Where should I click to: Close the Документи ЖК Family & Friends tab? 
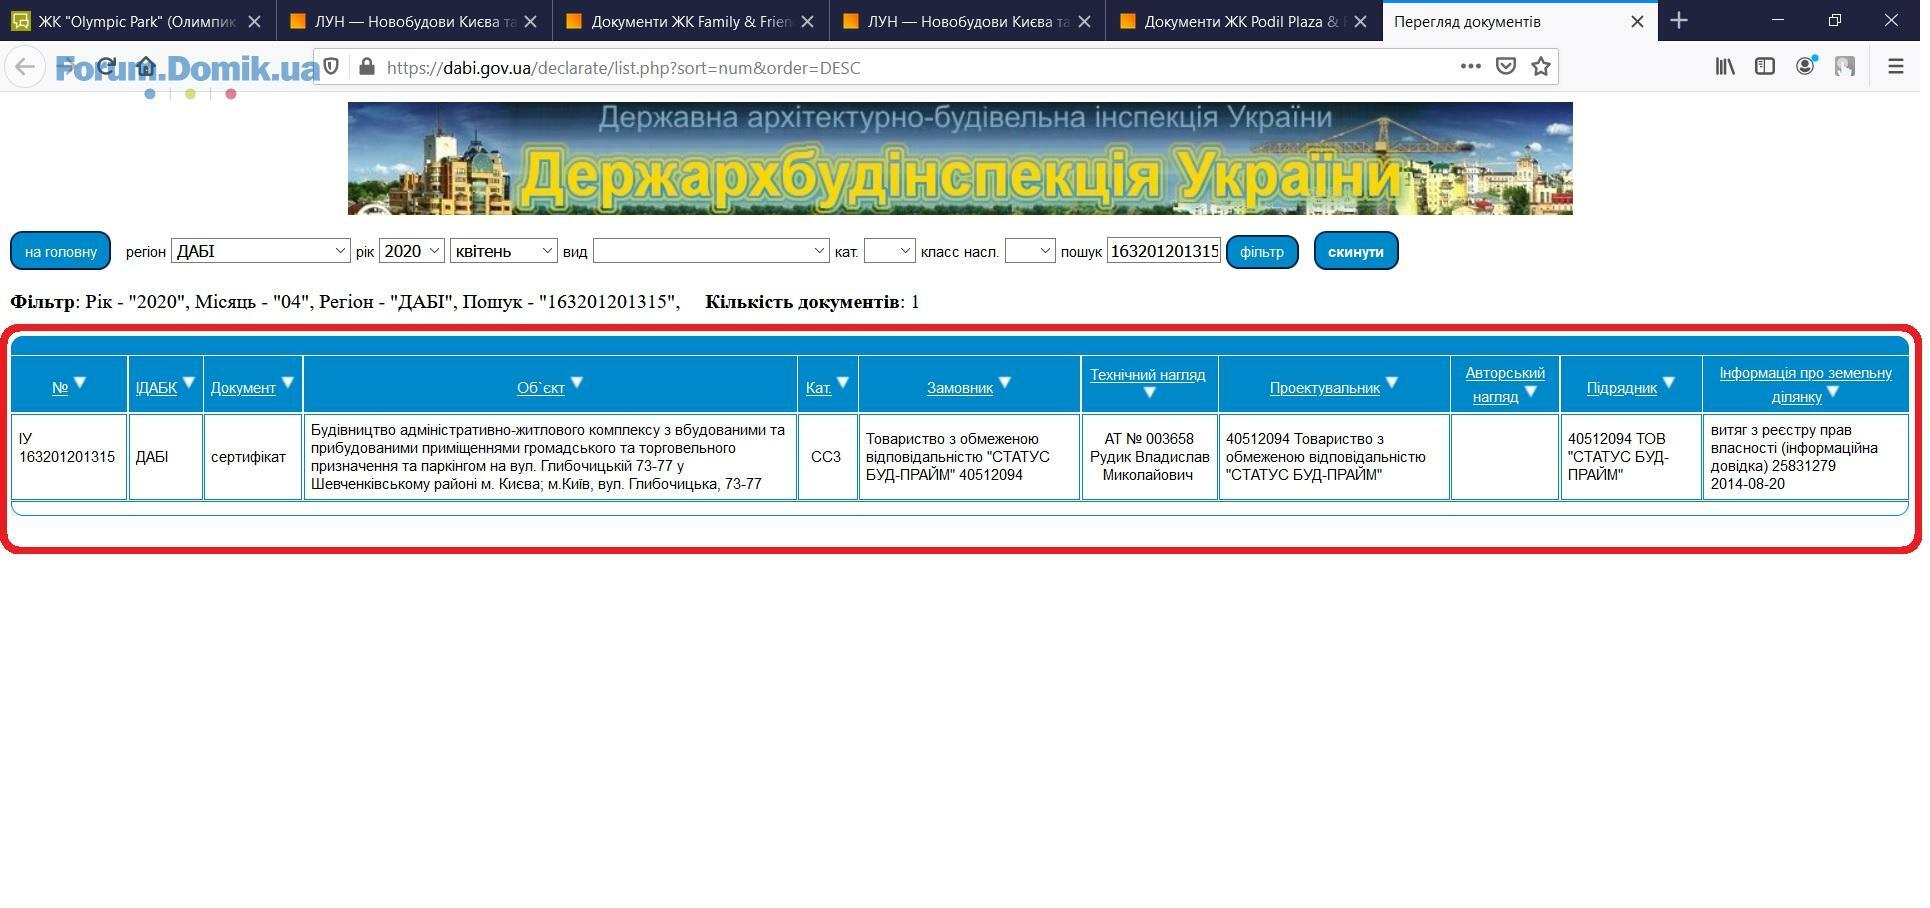coord(807,21)
